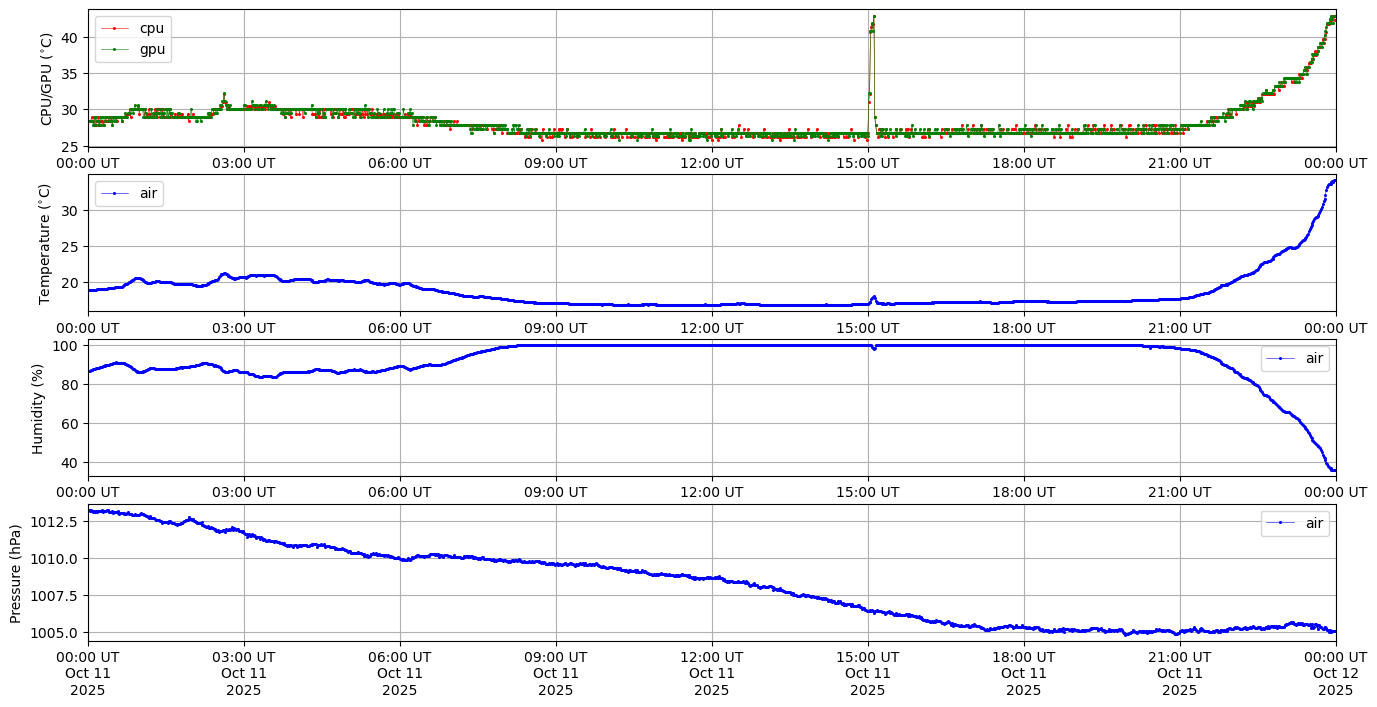Click the 1012.5 tick on Pressure axis
1377x707 pixels.
point(57,522)
